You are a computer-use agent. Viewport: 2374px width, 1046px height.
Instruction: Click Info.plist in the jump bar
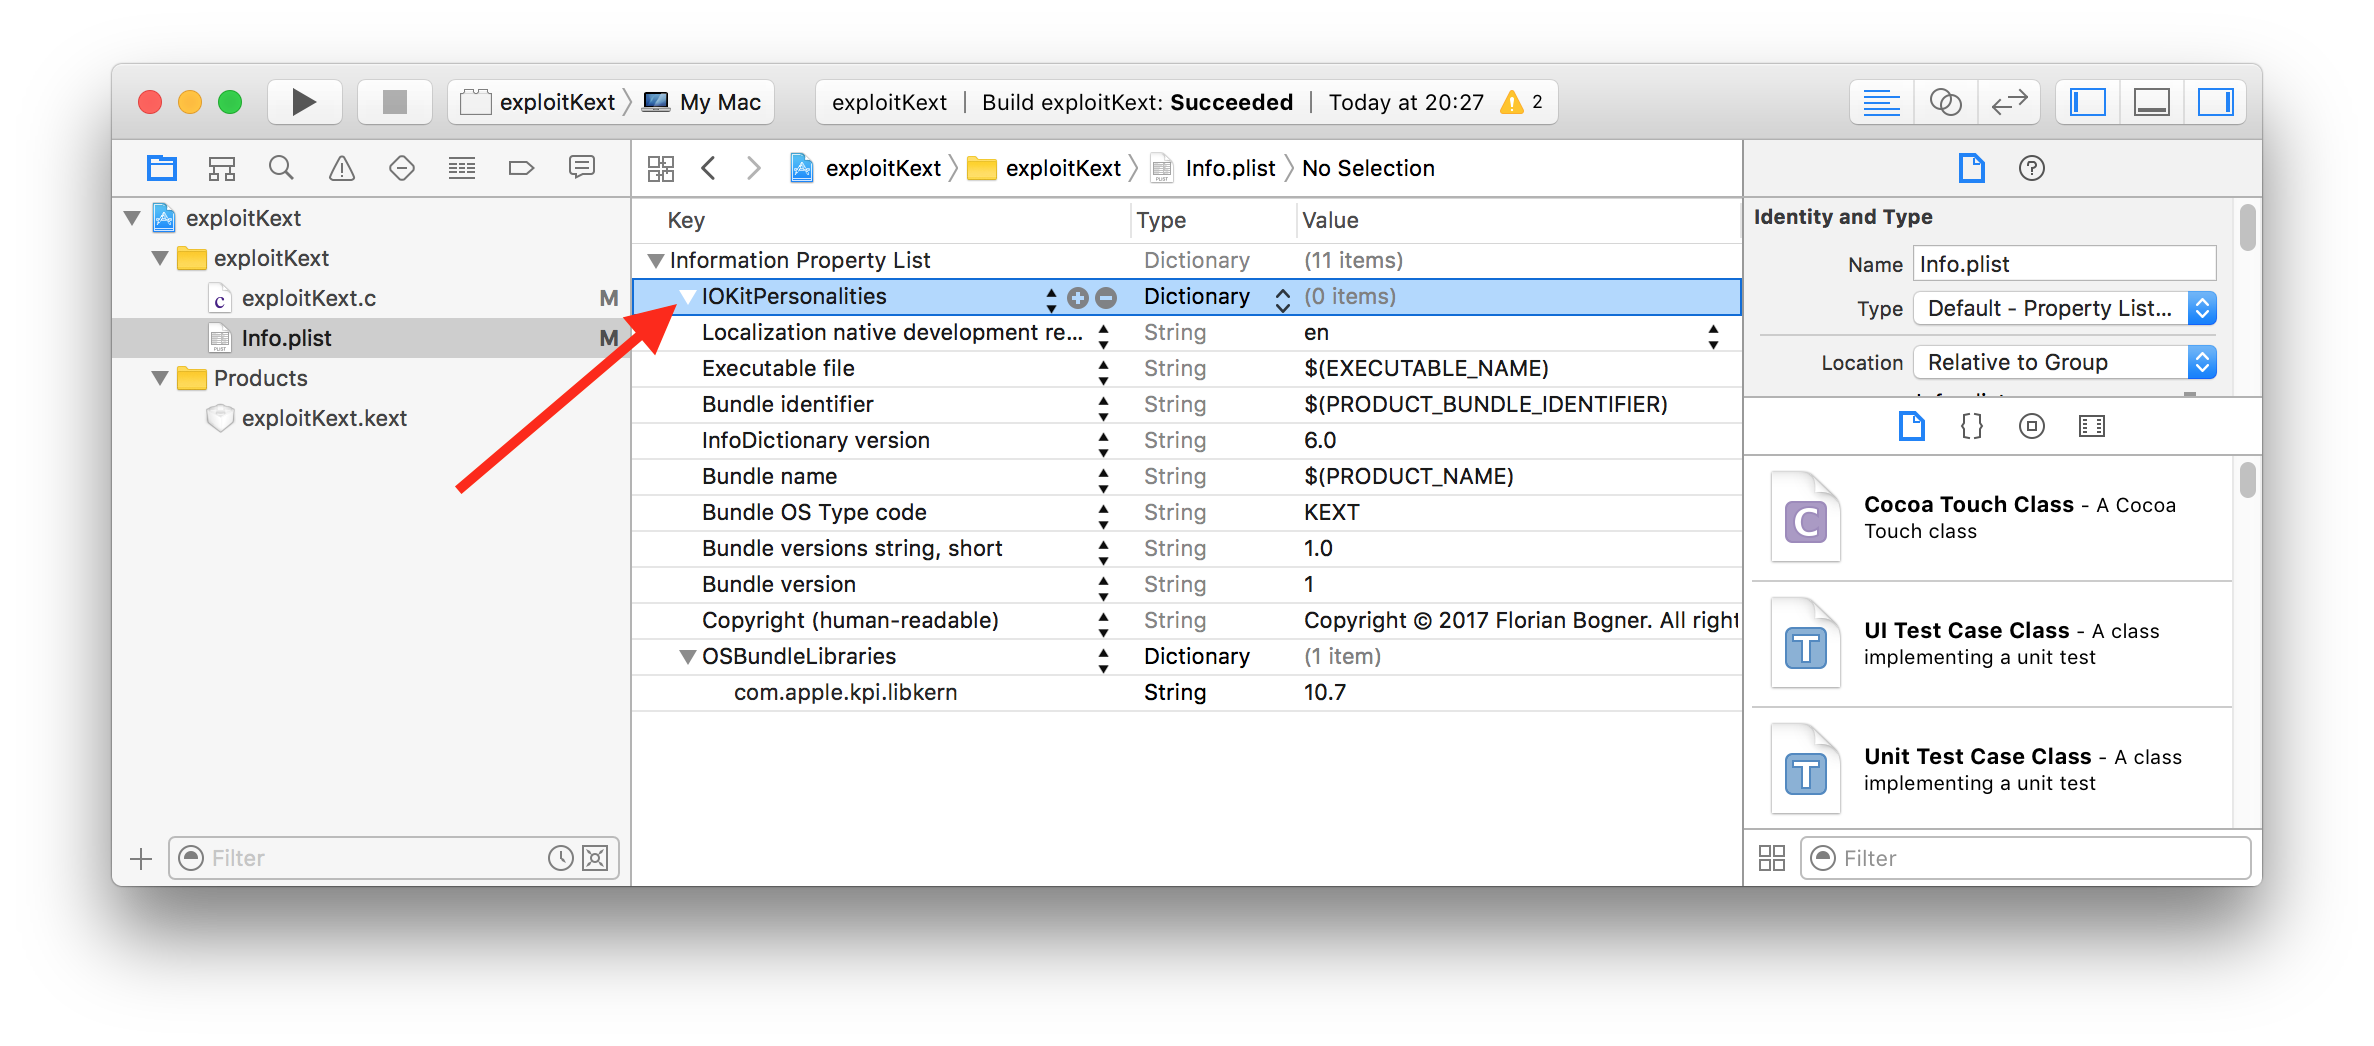[x=1213, y=168]
